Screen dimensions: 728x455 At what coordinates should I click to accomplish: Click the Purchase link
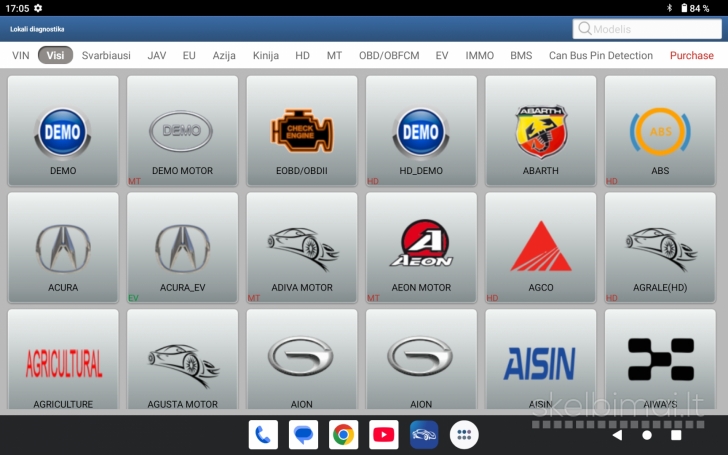coord(692,56)
